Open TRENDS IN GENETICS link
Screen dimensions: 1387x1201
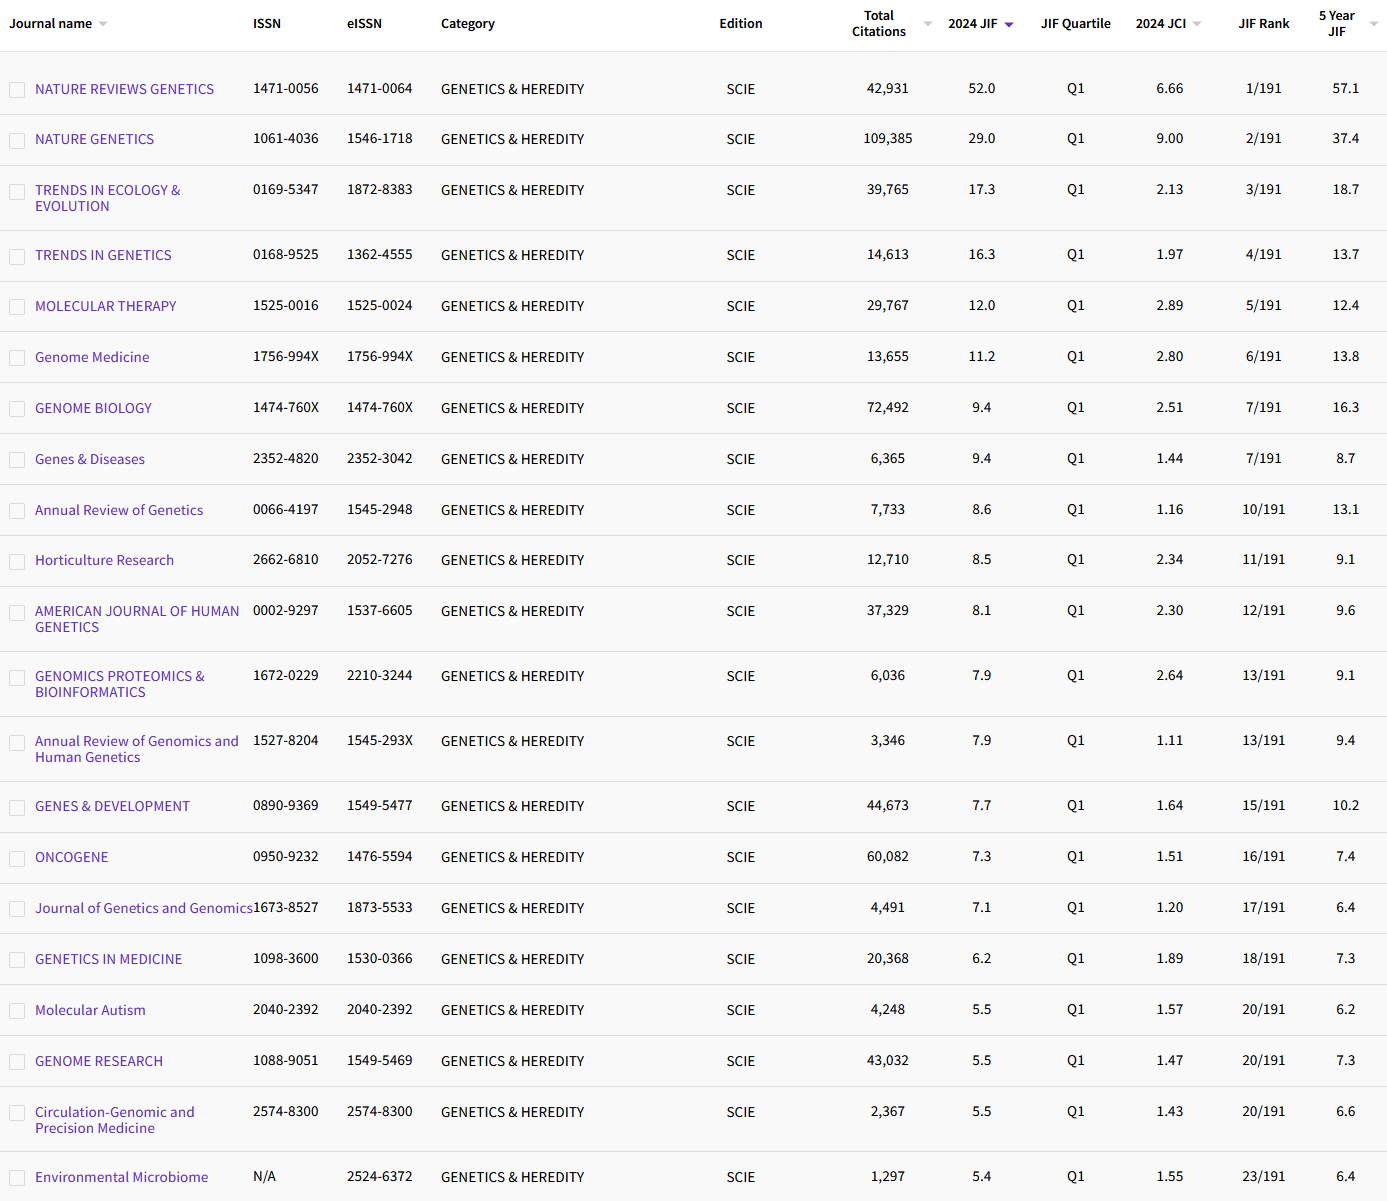coord(103,255)
